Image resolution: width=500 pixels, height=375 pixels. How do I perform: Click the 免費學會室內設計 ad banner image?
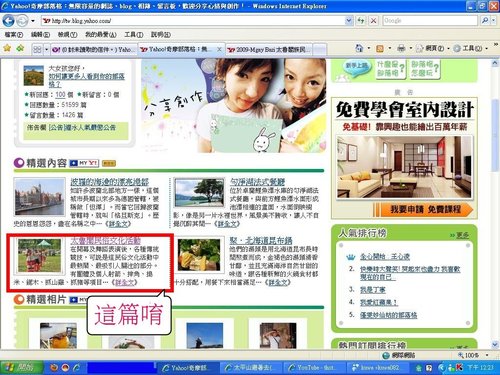tap(404, 158)
